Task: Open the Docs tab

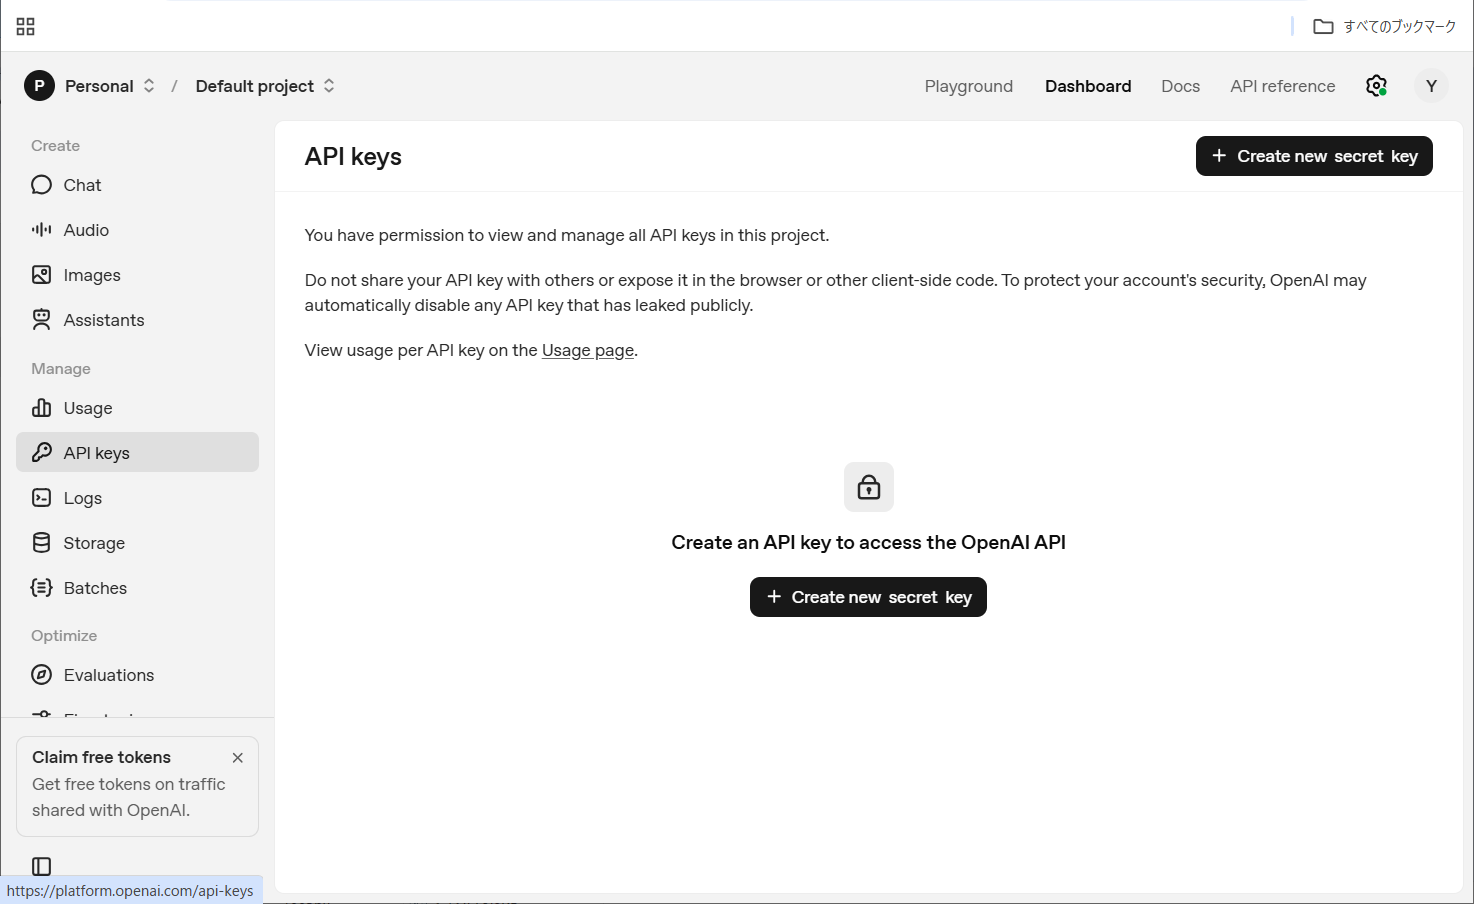Action: [x=1180, y=86]
